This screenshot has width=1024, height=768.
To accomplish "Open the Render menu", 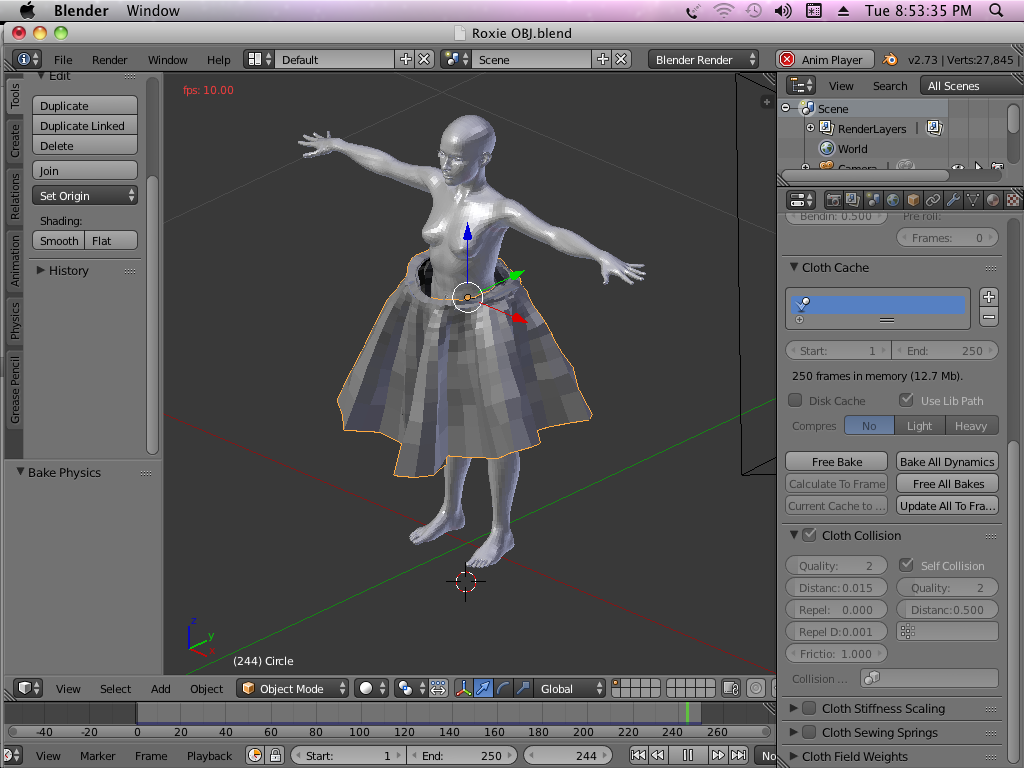I will (x=110, y=60).
